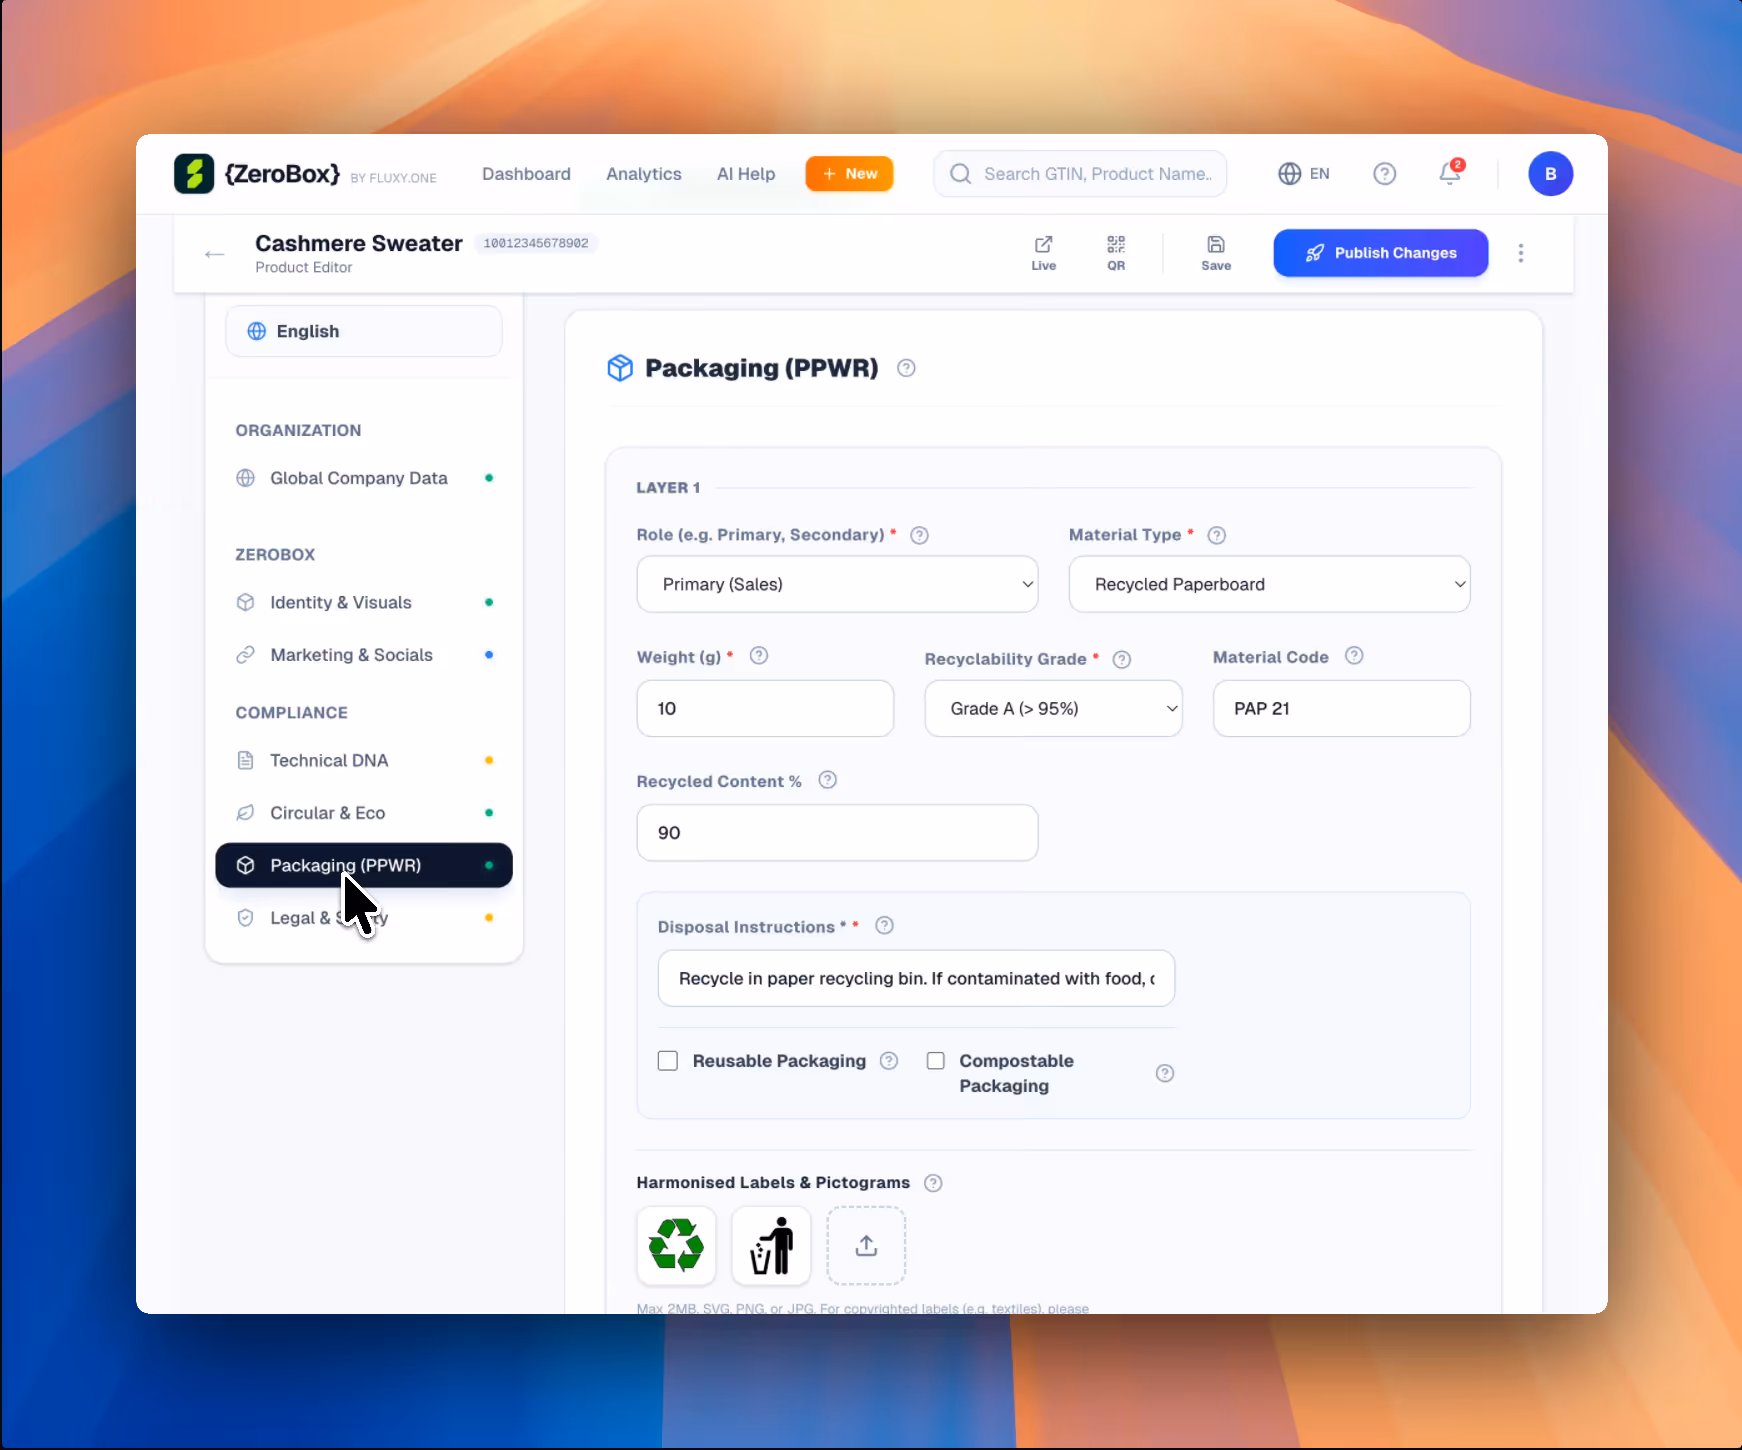
Task: Edit the Disposal Instructions text field
Action: click(x=916, y=978)
